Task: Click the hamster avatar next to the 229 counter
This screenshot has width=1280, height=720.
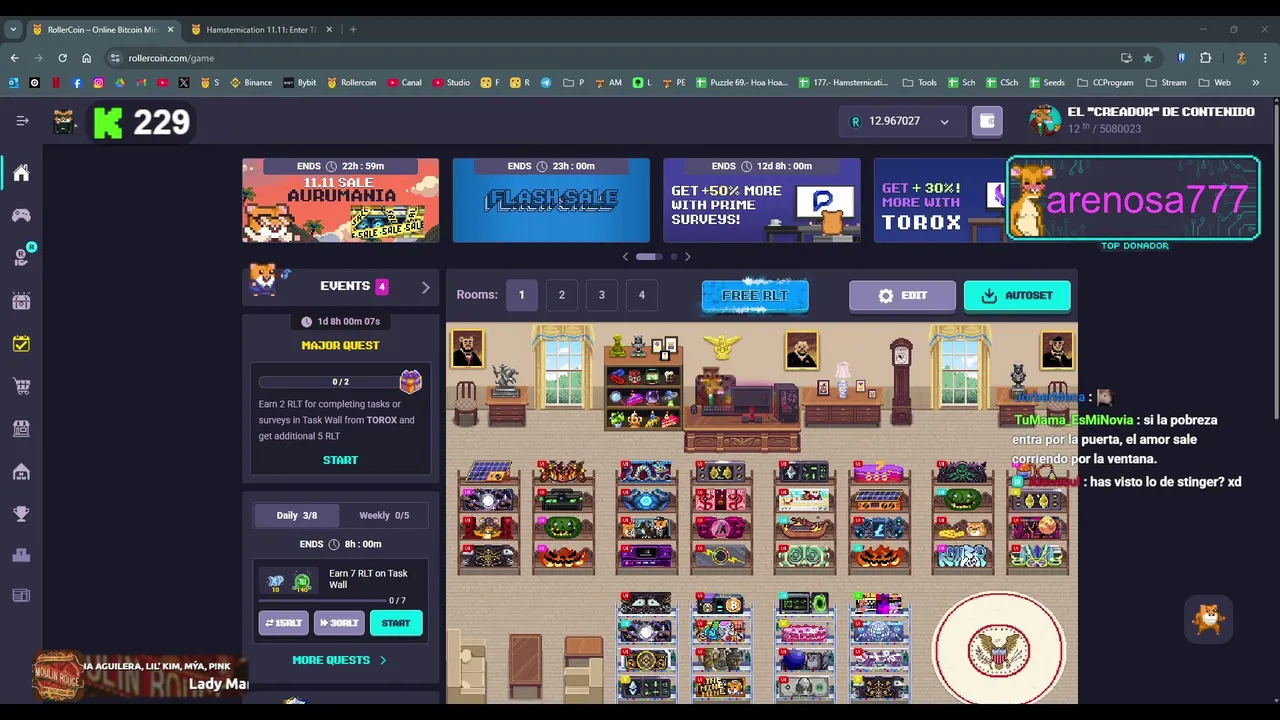Action: click(x=65, y=122)
